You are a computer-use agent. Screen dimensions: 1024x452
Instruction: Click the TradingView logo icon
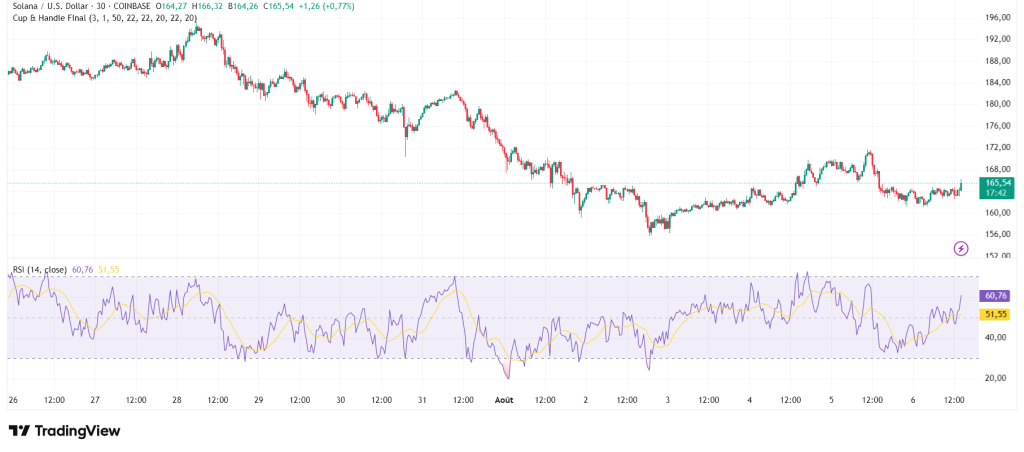pyautogui.click(x=18, y=431)
